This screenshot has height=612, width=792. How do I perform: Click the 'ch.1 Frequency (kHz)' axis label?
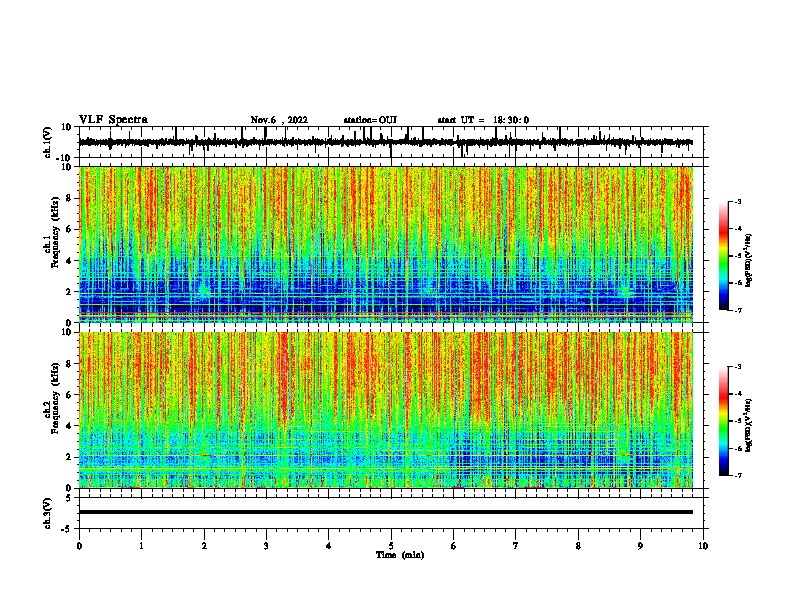(51, 233)
